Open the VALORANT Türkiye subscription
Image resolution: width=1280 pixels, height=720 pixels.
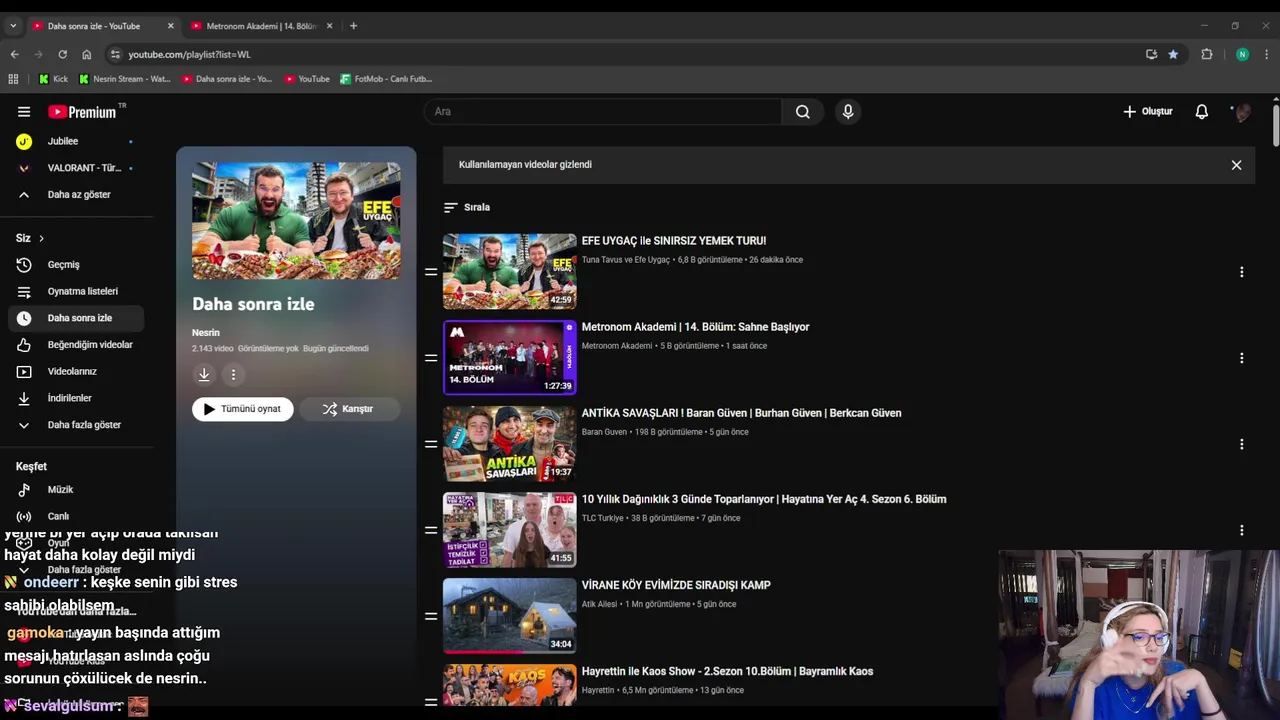[76, 168]
